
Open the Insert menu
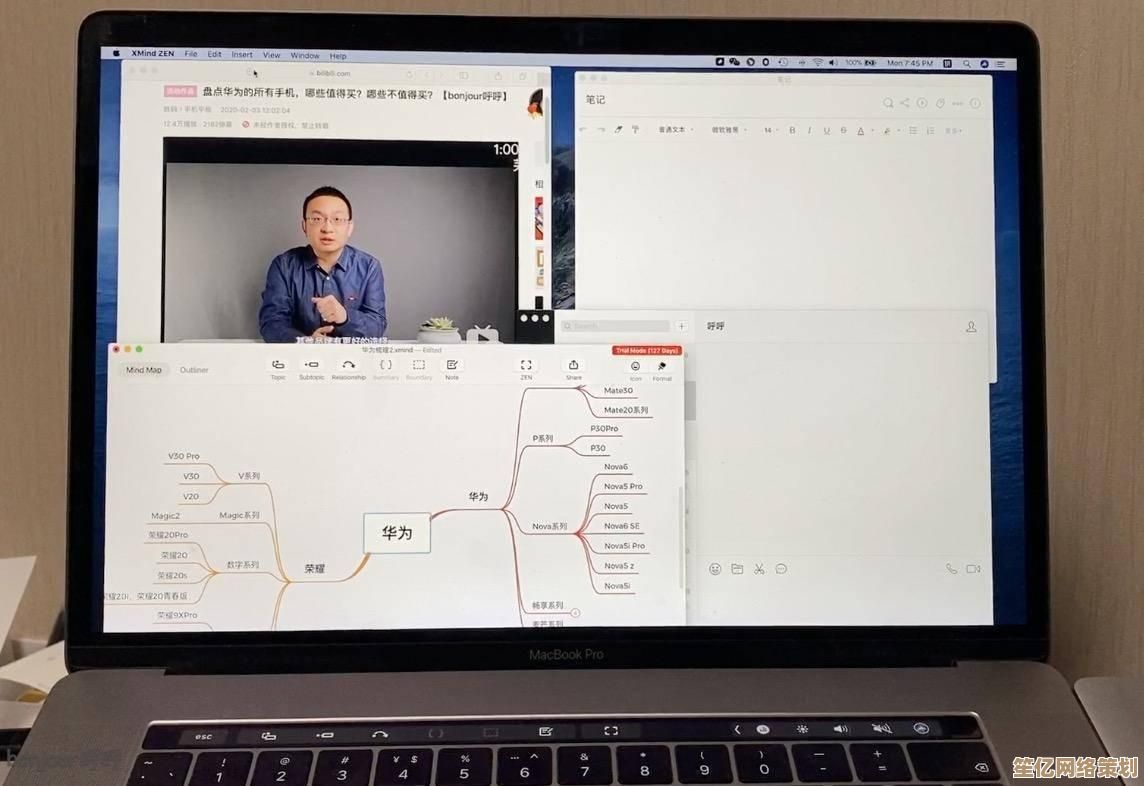[242, 55]
